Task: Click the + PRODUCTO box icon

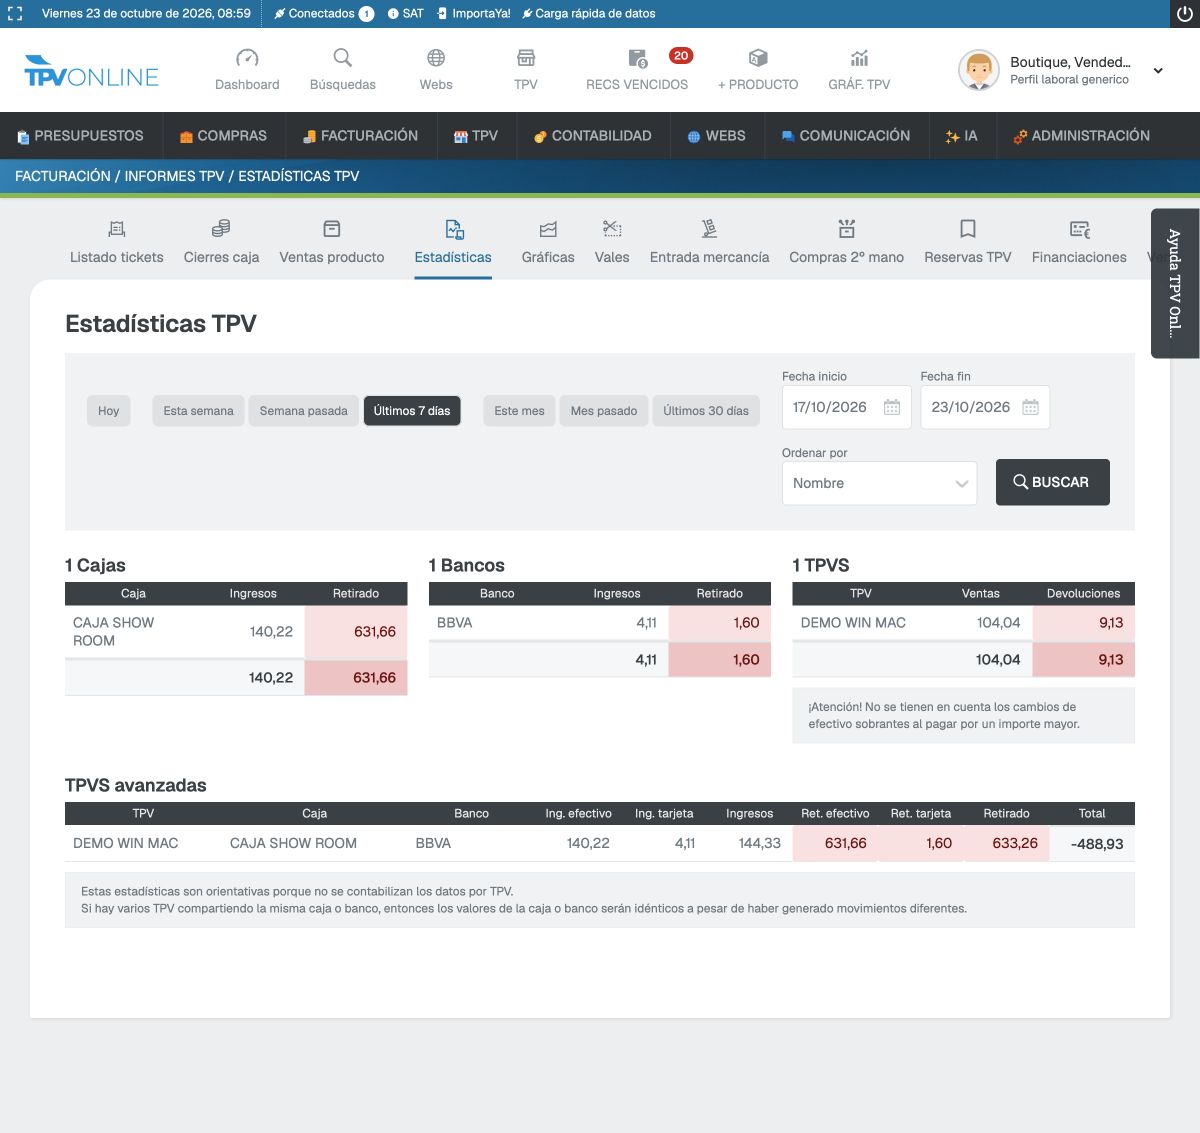Action: click(758, 58)
